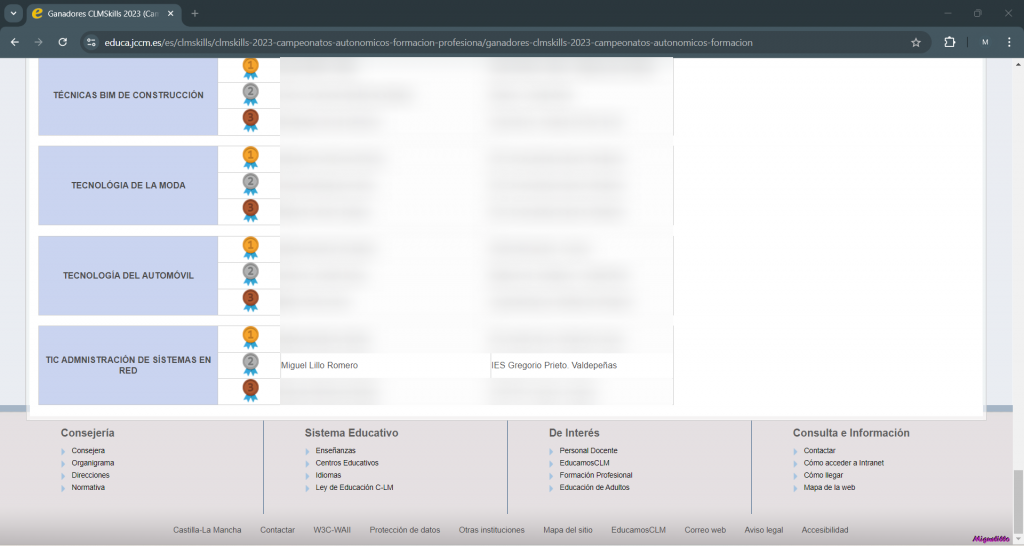Open EducamosCLM link under De Interés
This screenshot has height=546, width=1024.
pyautogui.click(x=584, y=463)
